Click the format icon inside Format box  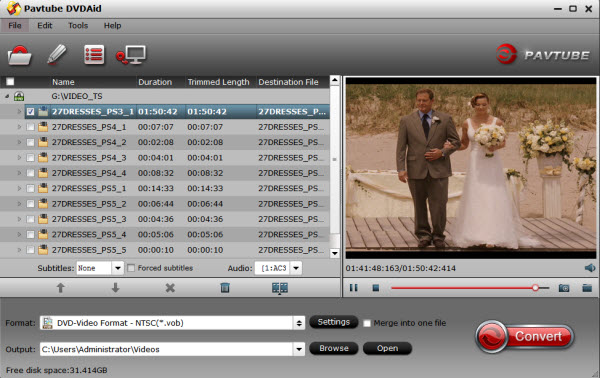pos(47,323)
